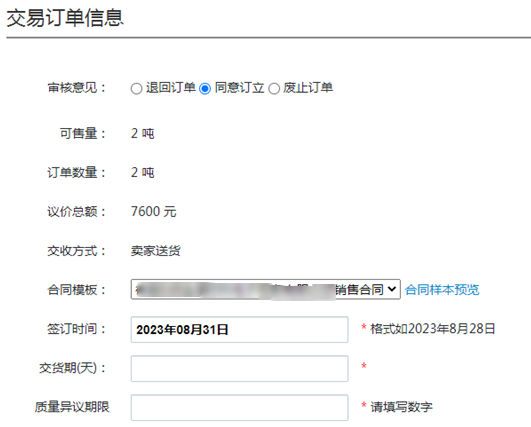Viewport: 531px width, 427px height.
Task: Click the 格式如2023年8月28日 format hint
Action: tap(433, 329)
